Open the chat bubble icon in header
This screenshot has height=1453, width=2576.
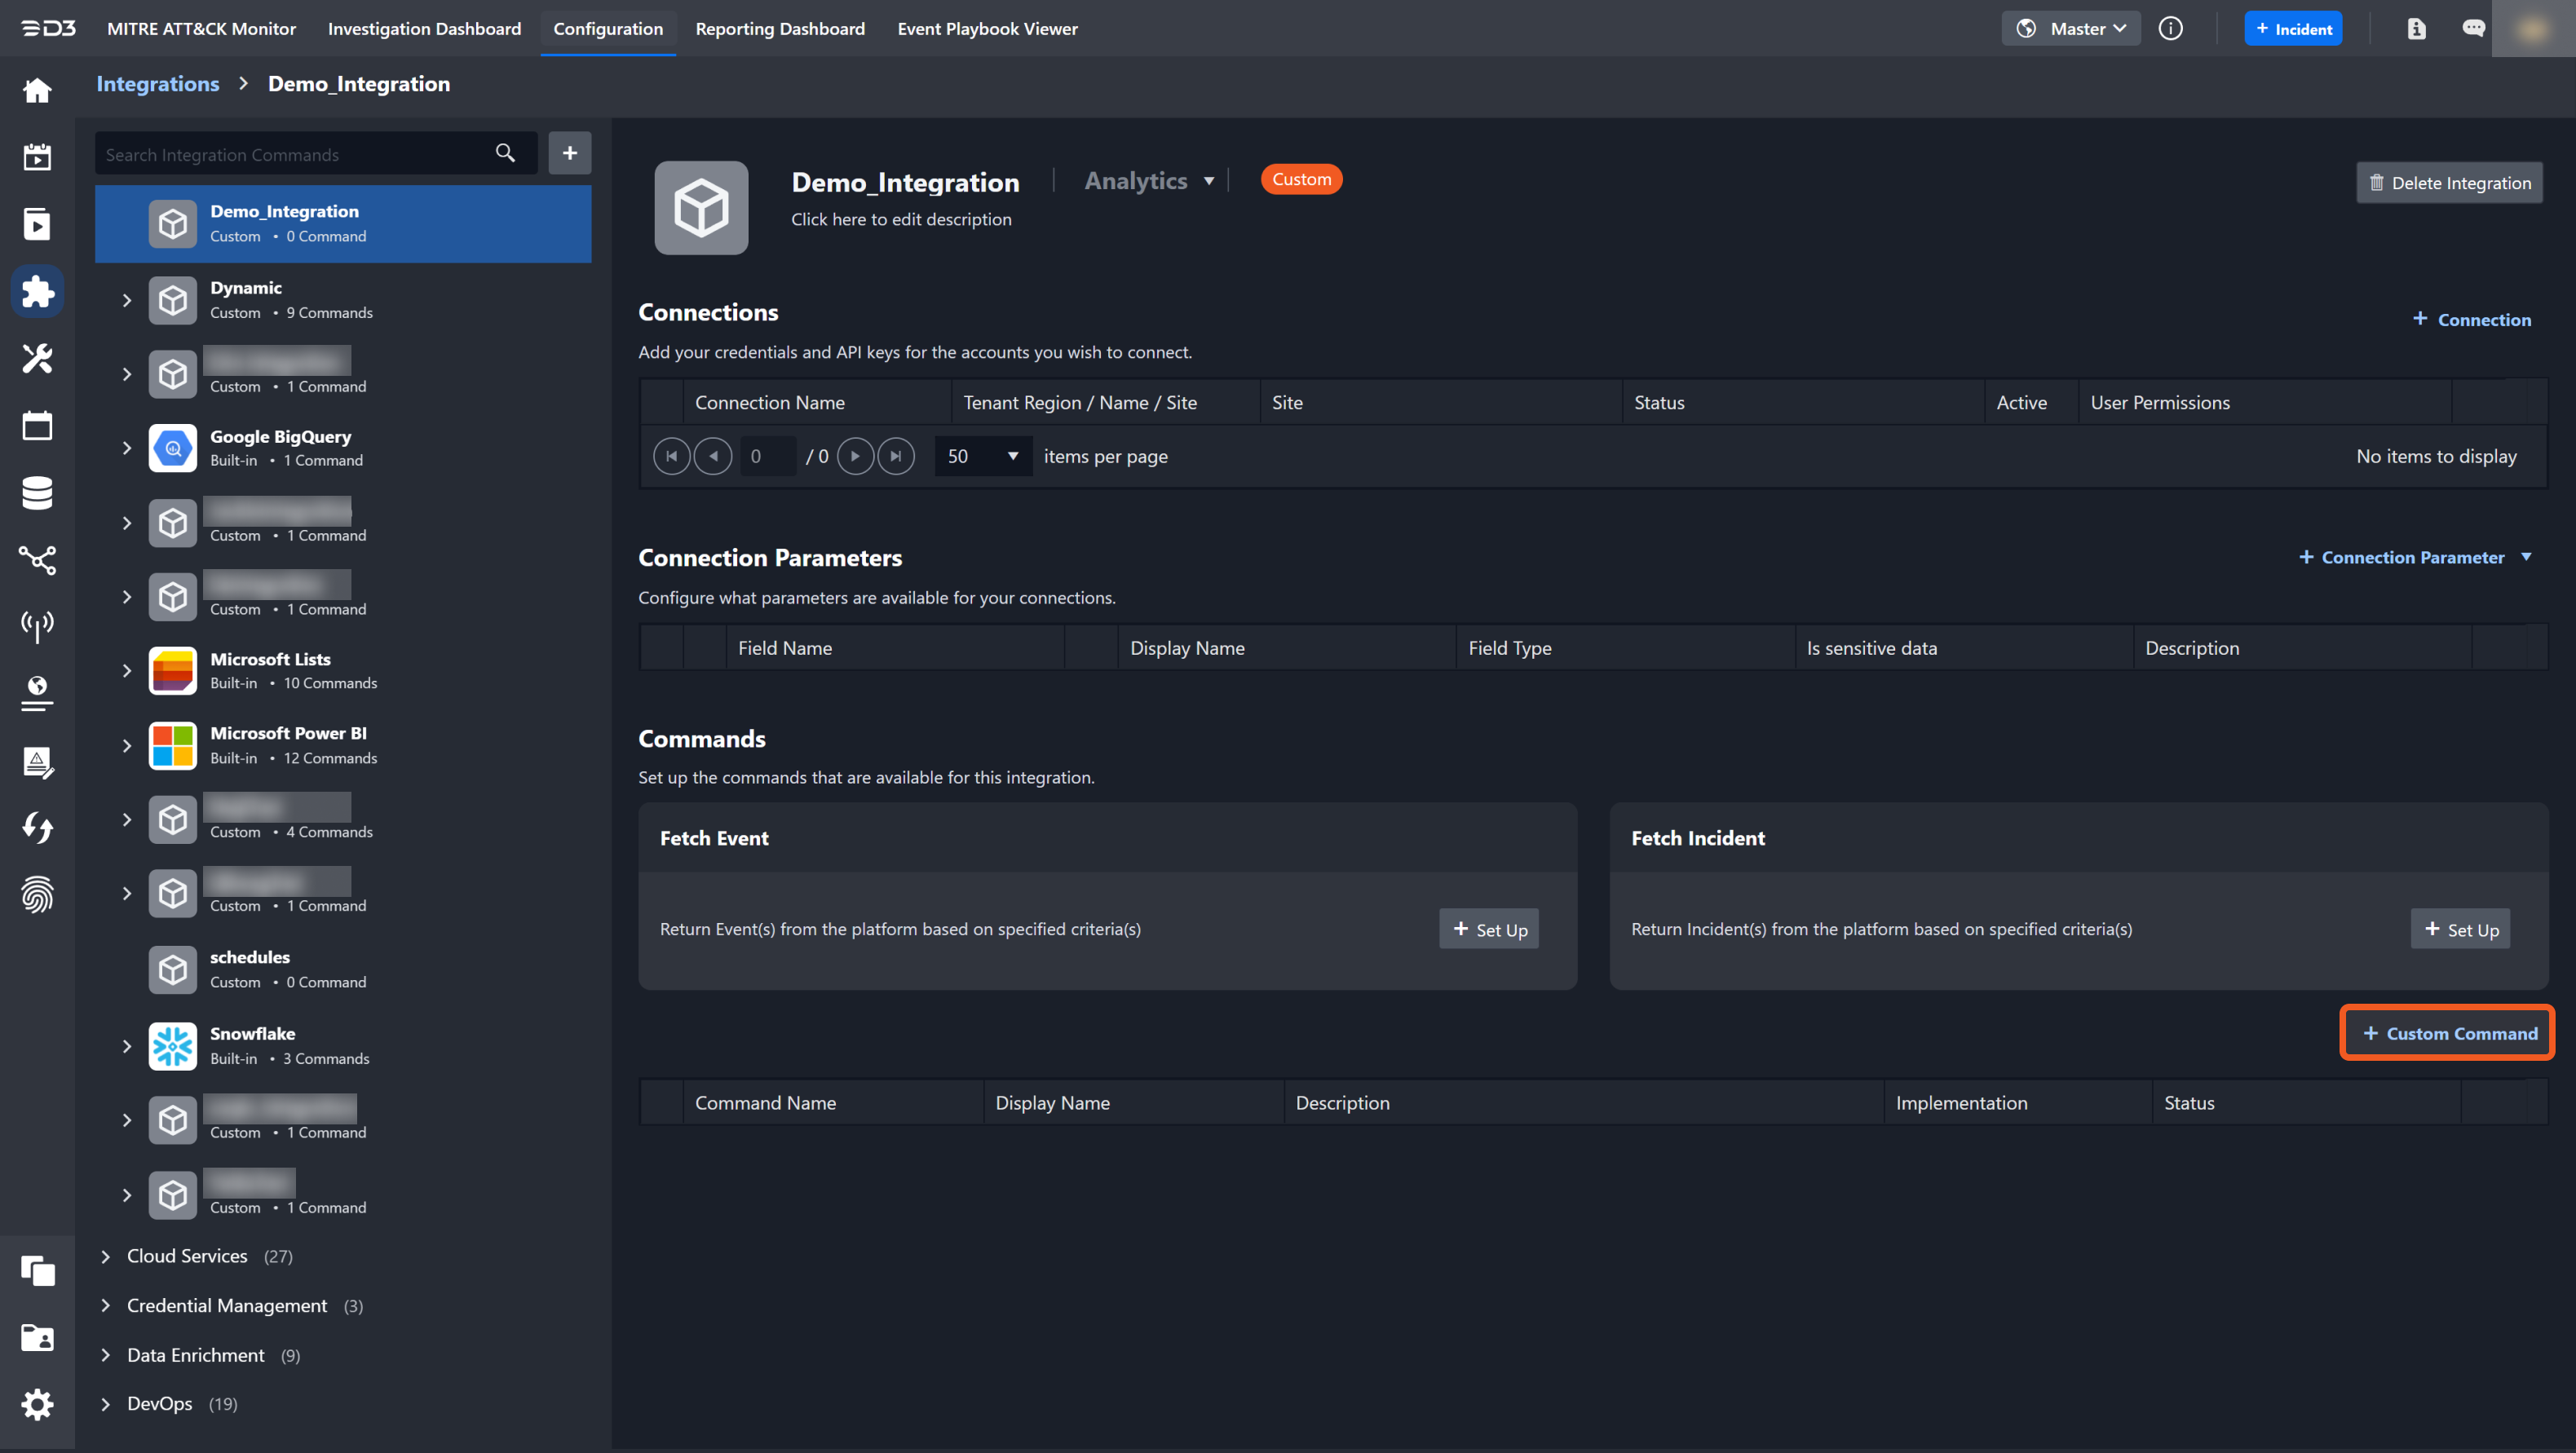point(2473,28)
